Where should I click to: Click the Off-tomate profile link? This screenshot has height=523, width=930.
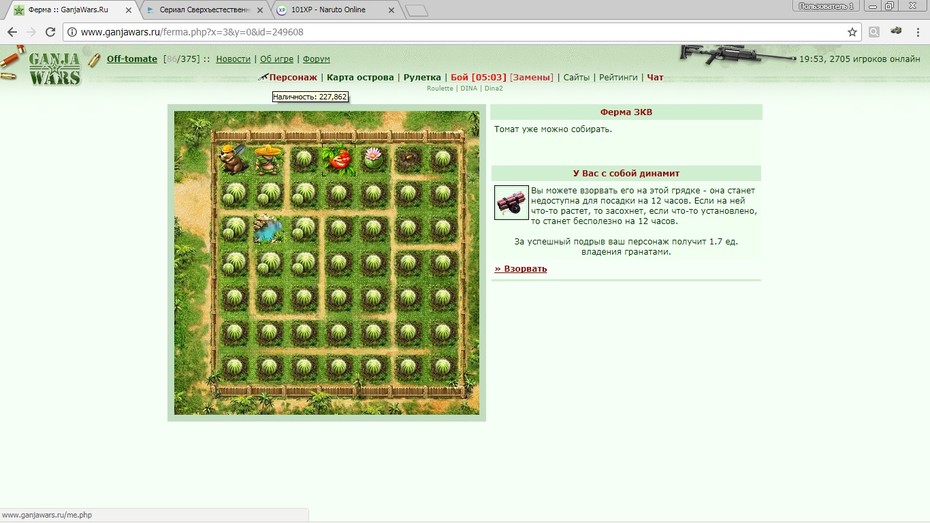pos(132,59)
